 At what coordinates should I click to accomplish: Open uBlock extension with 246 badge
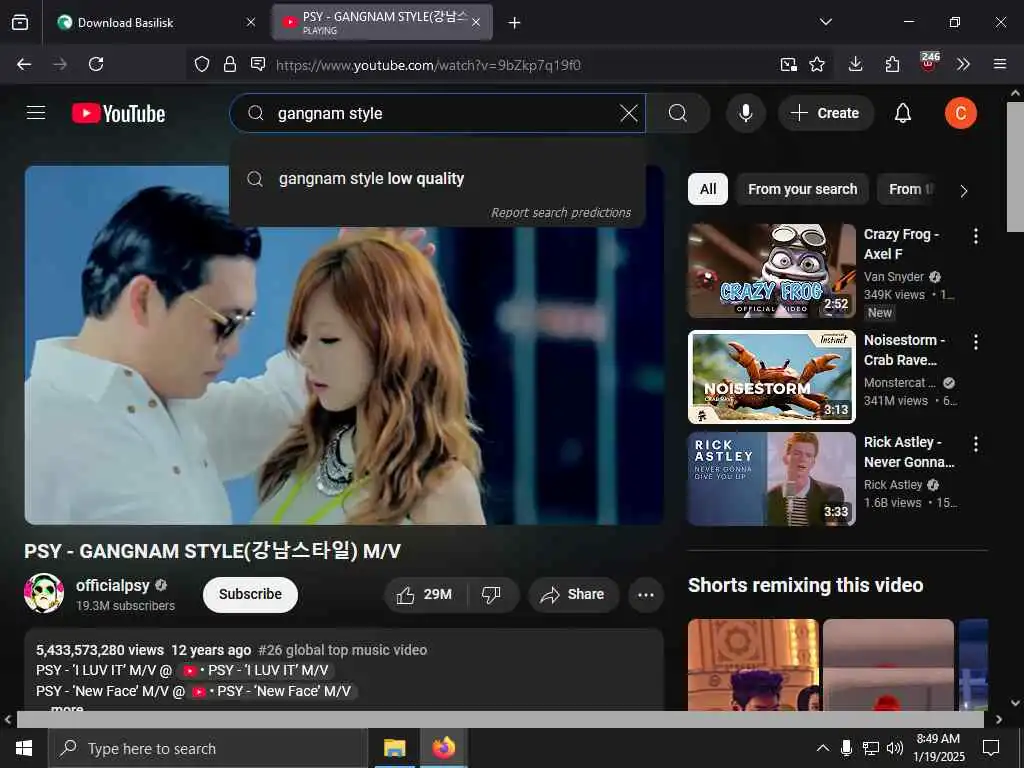point(929,63)
